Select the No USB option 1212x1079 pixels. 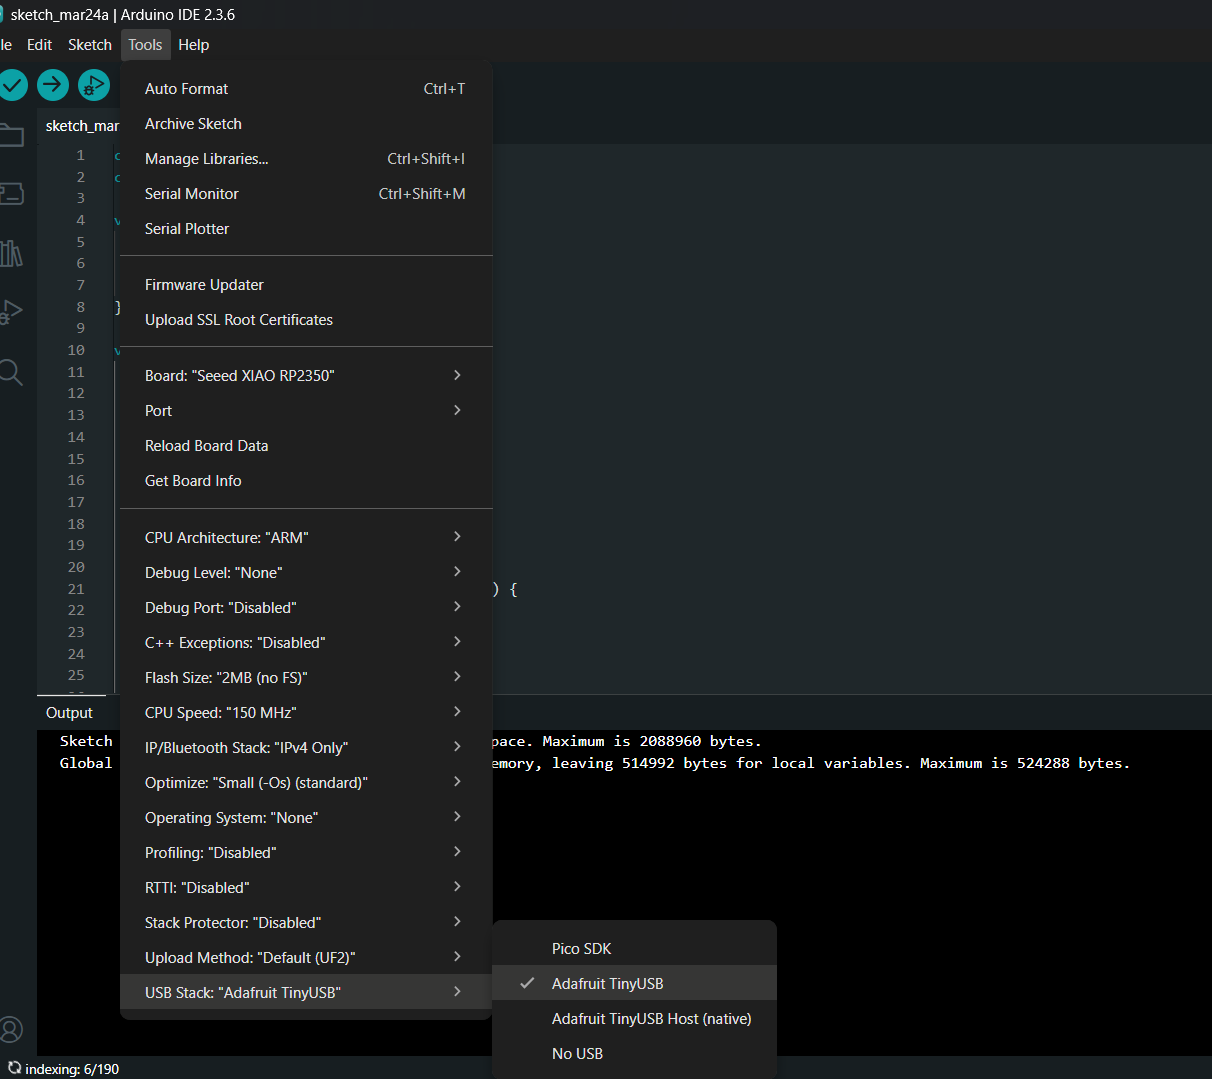coord(634,1053)
